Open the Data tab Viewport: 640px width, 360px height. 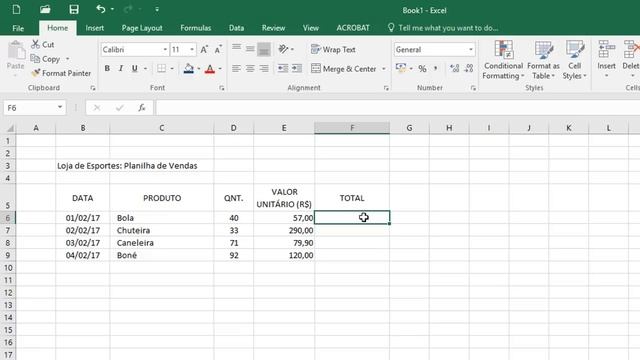coord(236,28)
